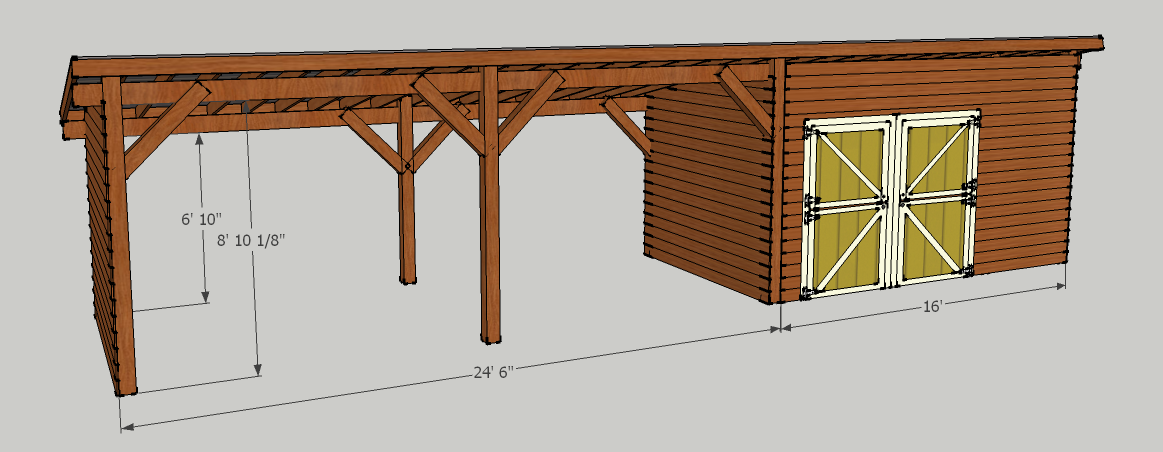Click the 24' 6" length dimension label

pyautogui.click(x=493, y=373)
